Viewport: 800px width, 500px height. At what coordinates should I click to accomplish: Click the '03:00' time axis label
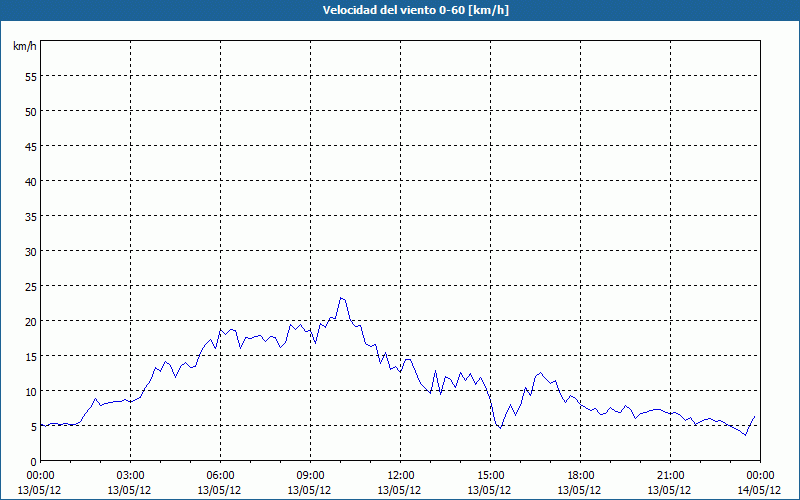click(130, 476)
